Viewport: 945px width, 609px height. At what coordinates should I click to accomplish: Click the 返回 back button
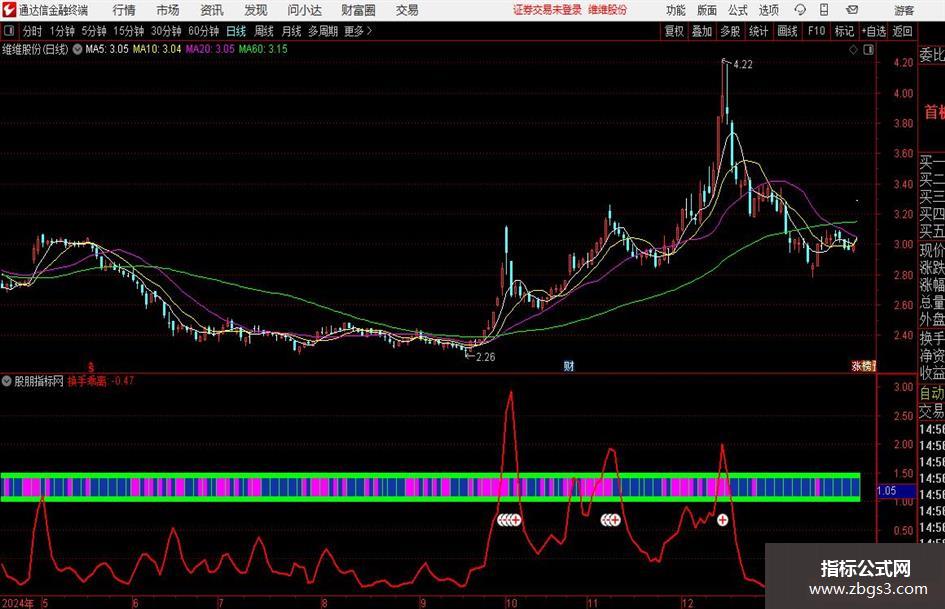coord(902,31)
